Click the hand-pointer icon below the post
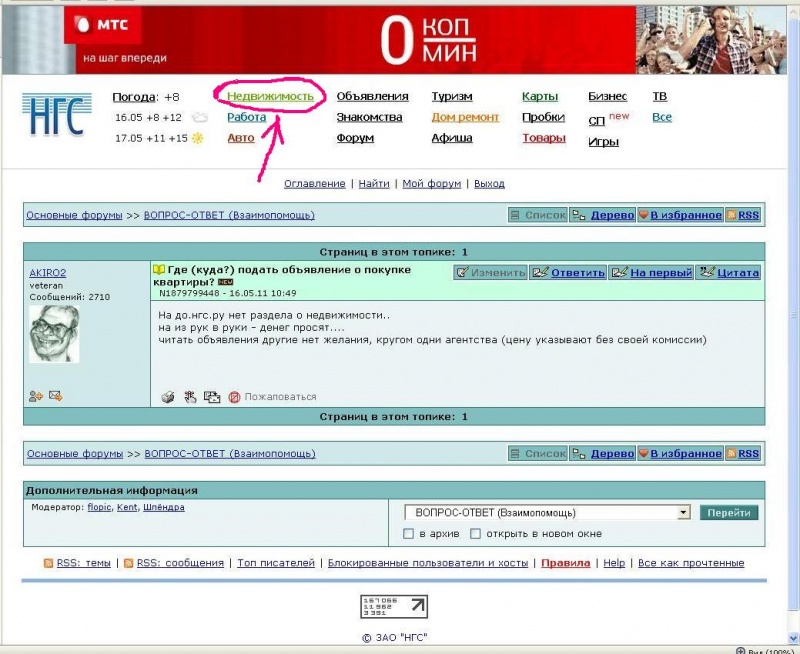 (x=190, y=397)
